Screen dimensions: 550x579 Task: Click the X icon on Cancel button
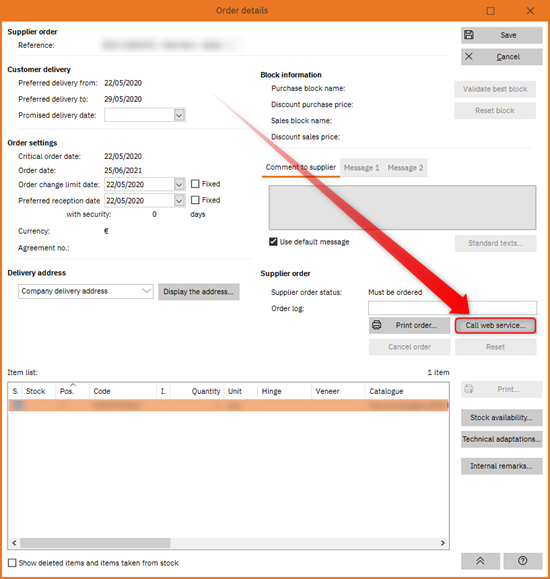(469, 56)
